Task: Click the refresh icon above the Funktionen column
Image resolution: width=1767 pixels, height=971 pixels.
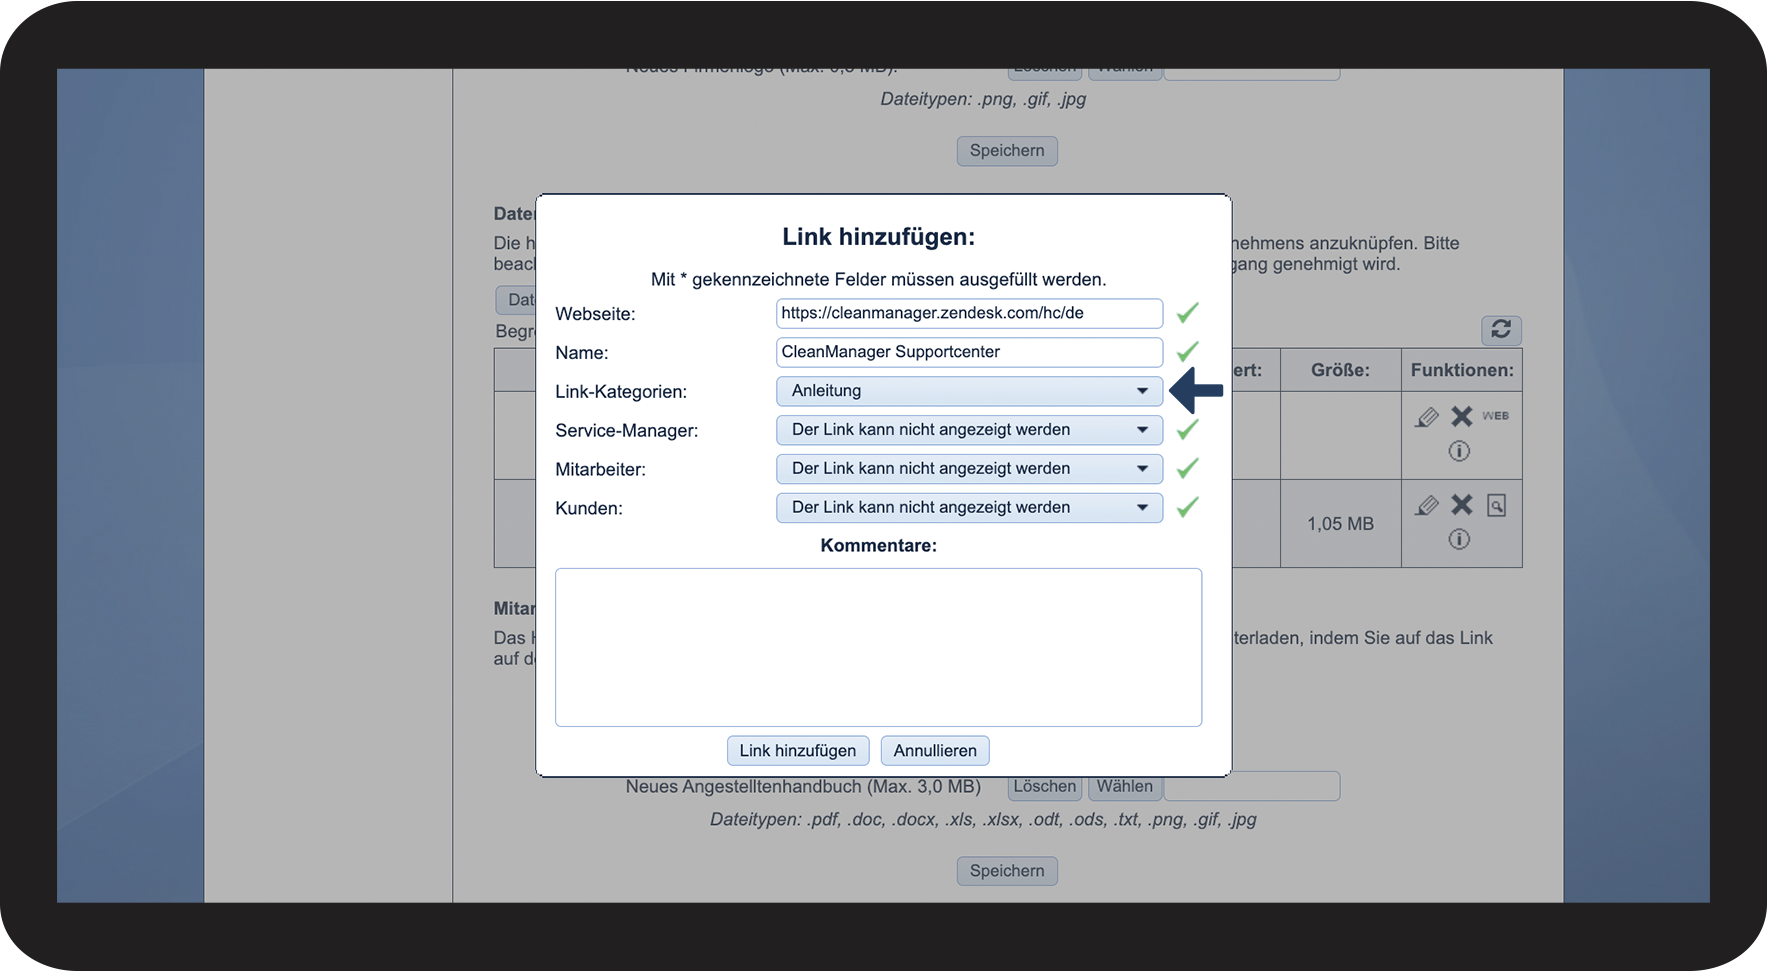Action: pos(1501,329)
